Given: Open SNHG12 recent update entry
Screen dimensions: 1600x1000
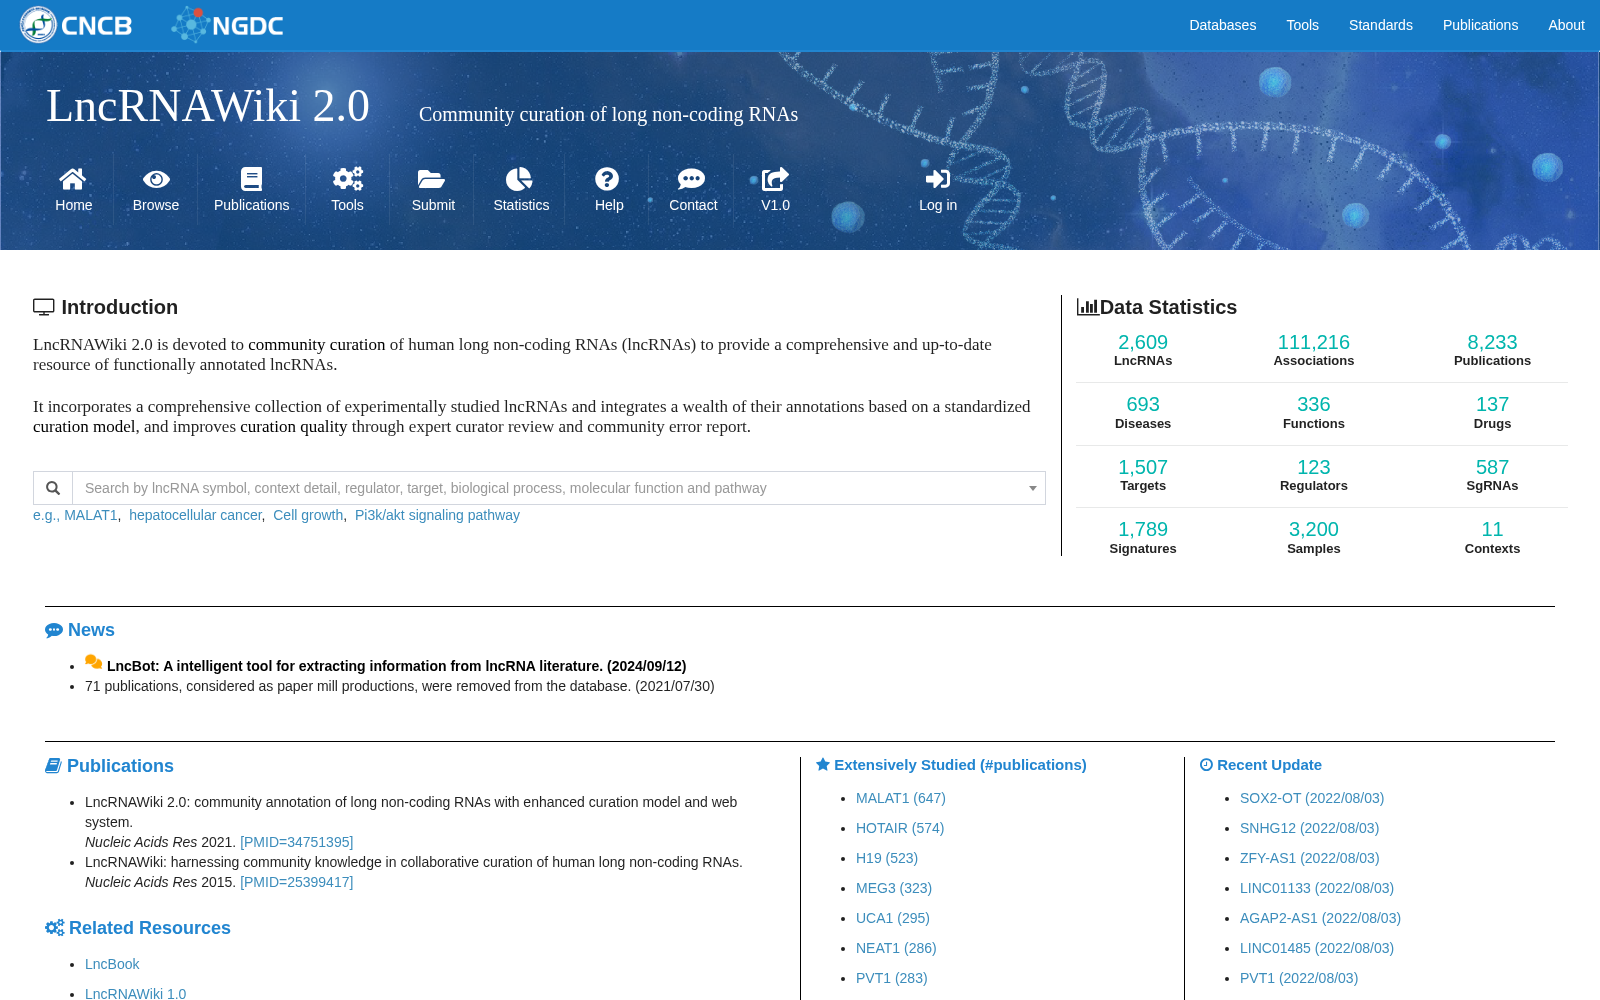Looking at the screenshot, I should [1309, 828].
